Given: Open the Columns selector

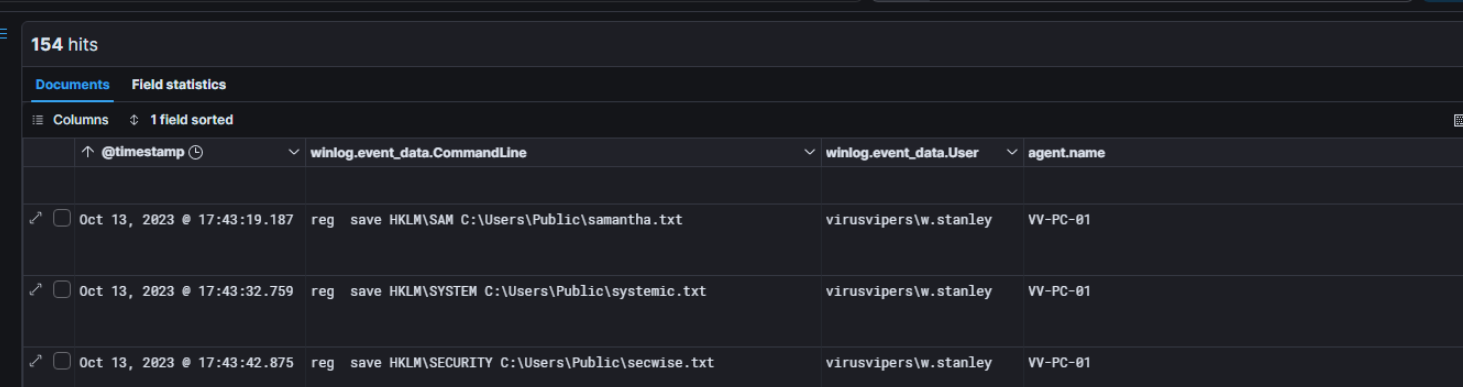Looking at the screenshot, I should click(70, 120).
